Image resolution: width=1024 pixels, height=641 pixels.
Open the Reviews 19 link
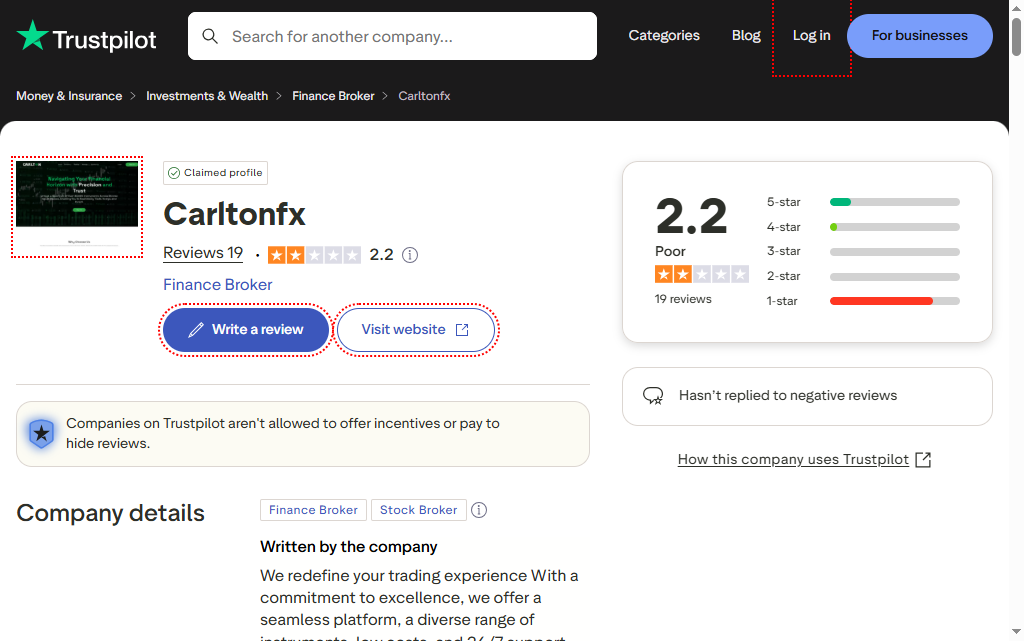[x=203, y=253]
